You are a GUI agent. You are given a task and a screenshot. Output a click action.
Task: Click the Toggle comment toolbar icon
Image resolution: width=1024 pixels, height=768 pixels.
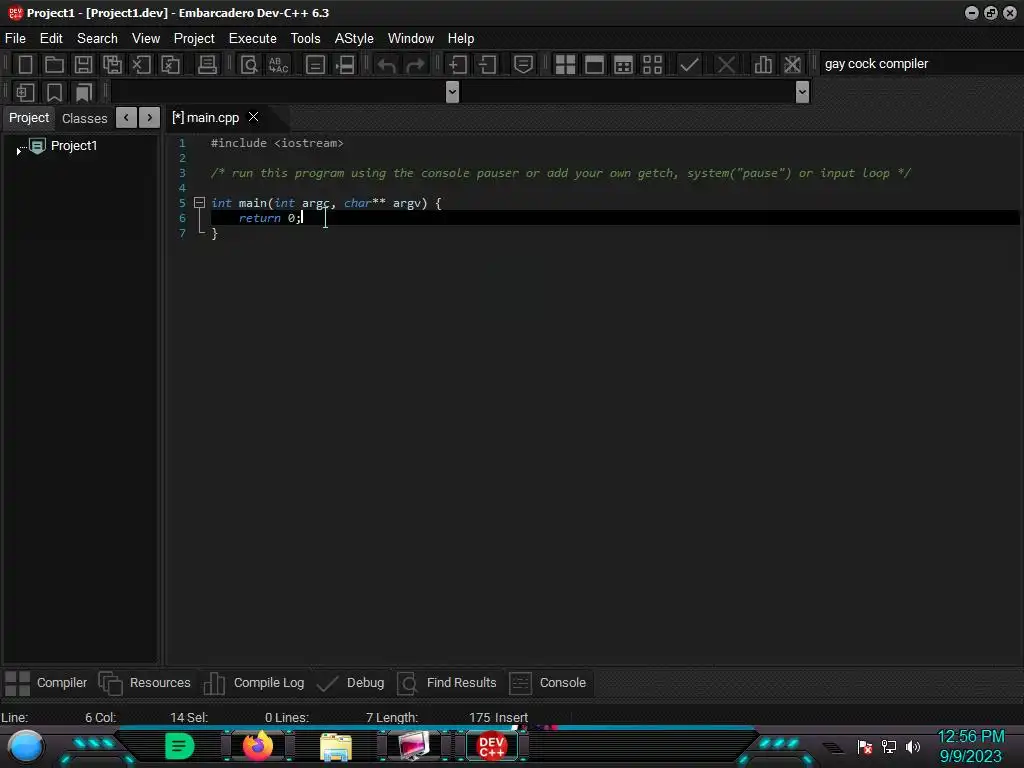tap(523, 65)
